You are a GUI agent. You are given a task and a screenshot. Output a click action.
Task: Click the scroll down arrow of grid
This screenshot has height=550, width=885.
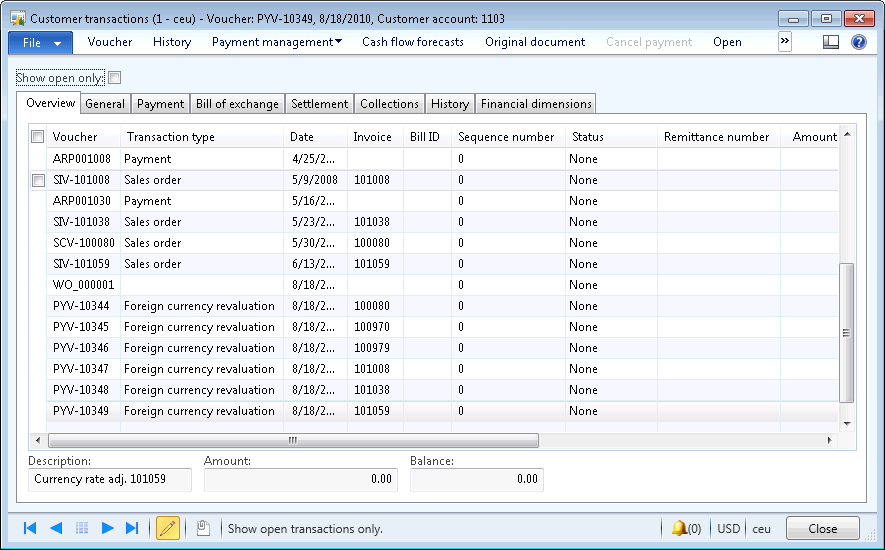click(x=847, y=424)
